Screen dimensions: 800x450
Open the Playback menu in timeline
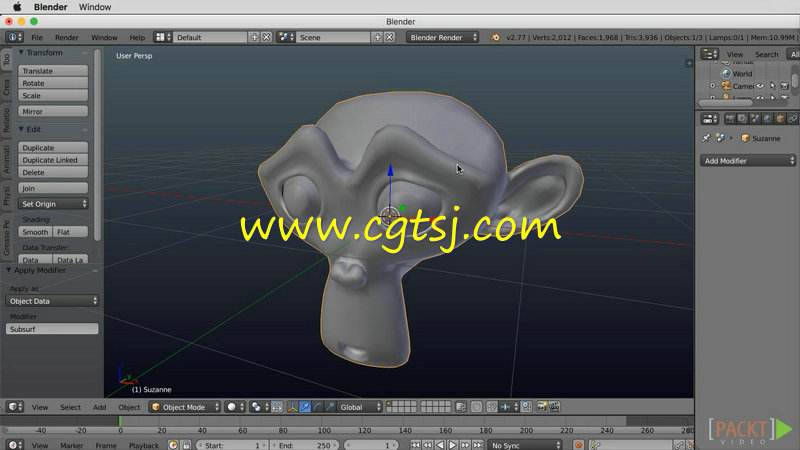pos(144,445)
